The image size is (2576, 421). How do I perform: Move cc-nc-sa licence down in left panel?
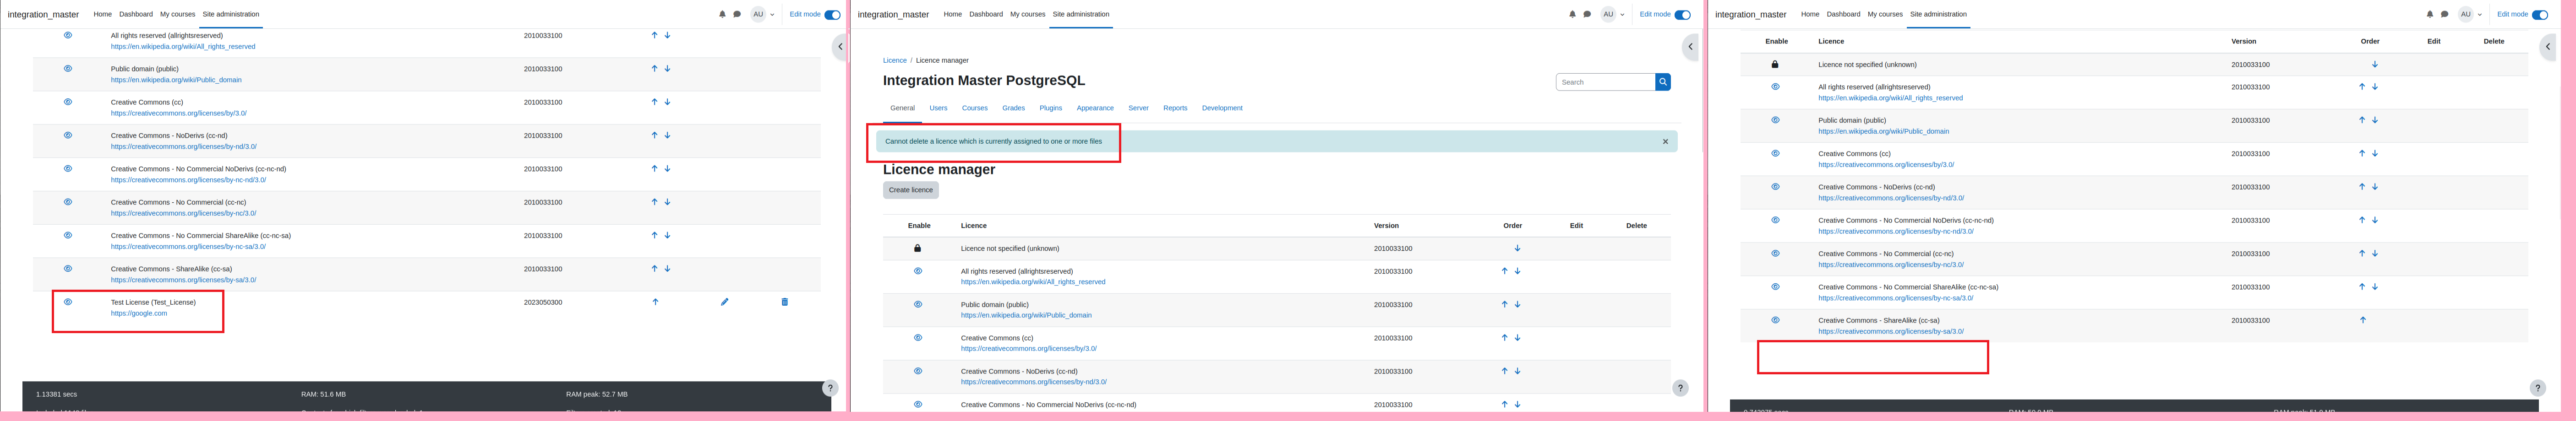coord(667,236)
